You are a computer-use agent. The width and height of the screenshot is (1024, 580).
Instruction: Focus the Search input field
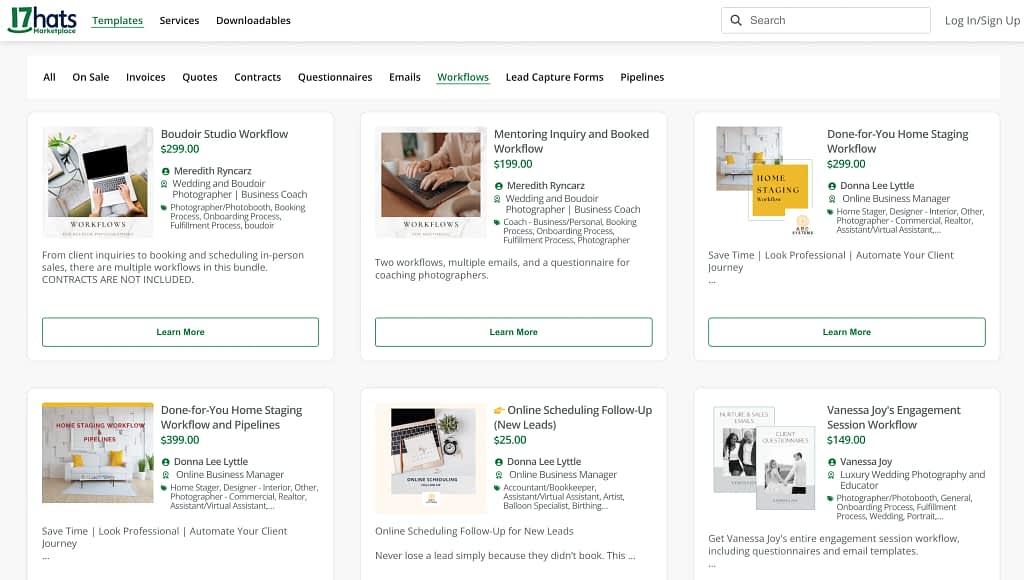tap(825, 20)
